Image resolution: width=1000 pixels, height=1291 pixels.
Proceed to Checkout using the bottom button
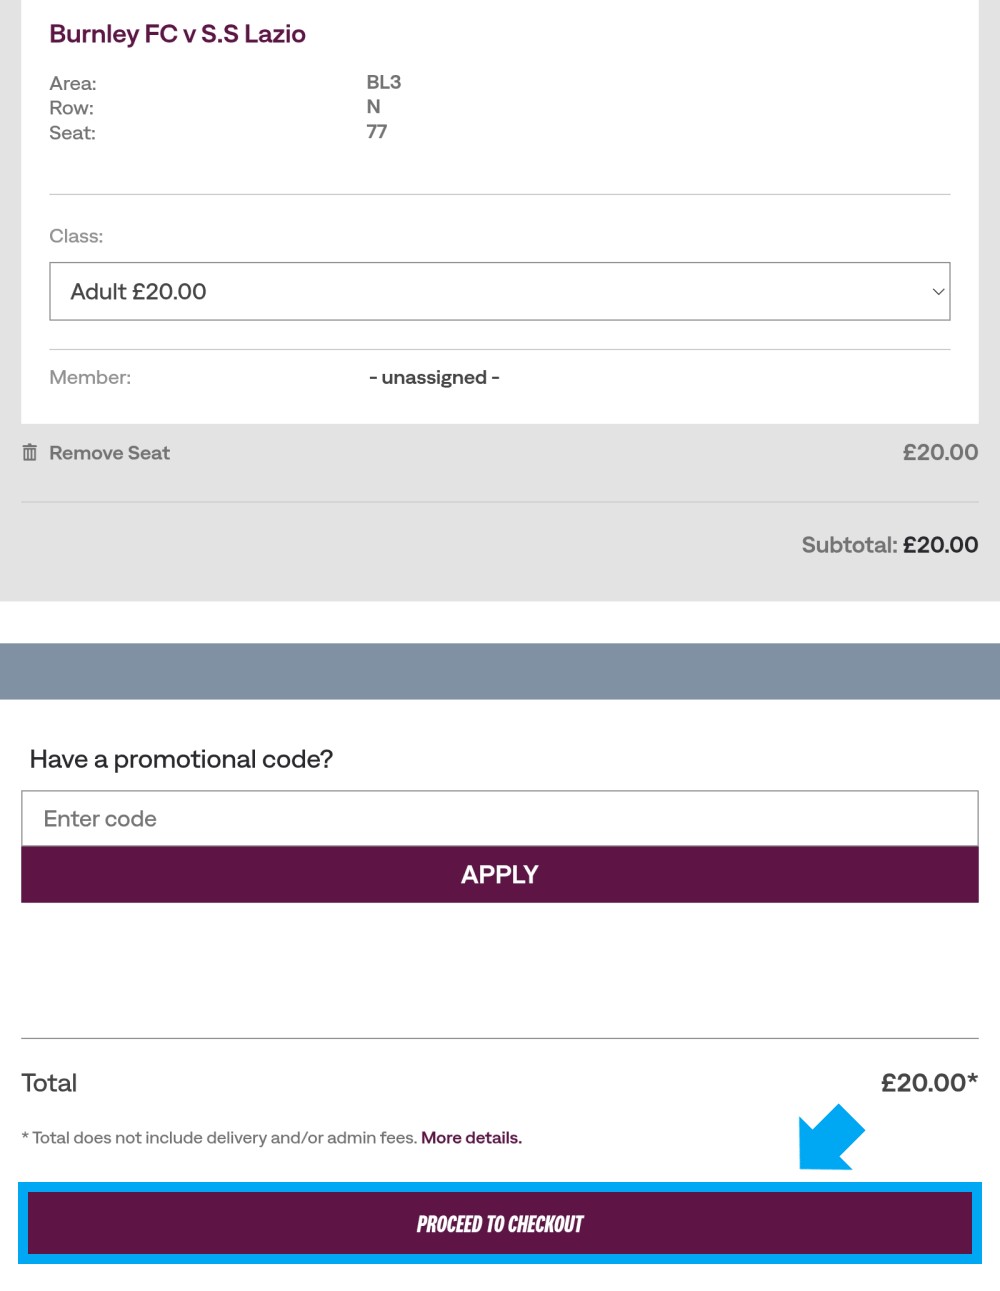500,1224
